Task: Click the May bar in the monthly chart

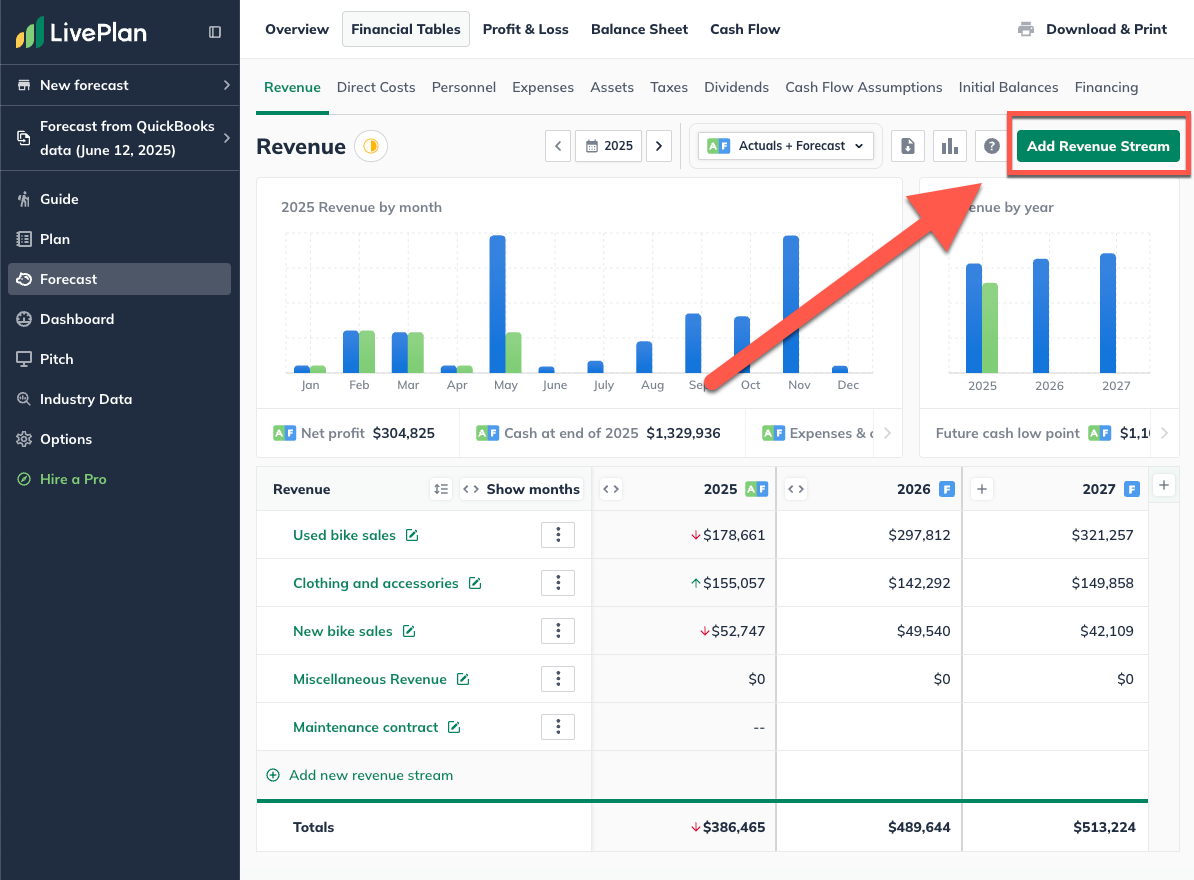Action: pos(497,304)
